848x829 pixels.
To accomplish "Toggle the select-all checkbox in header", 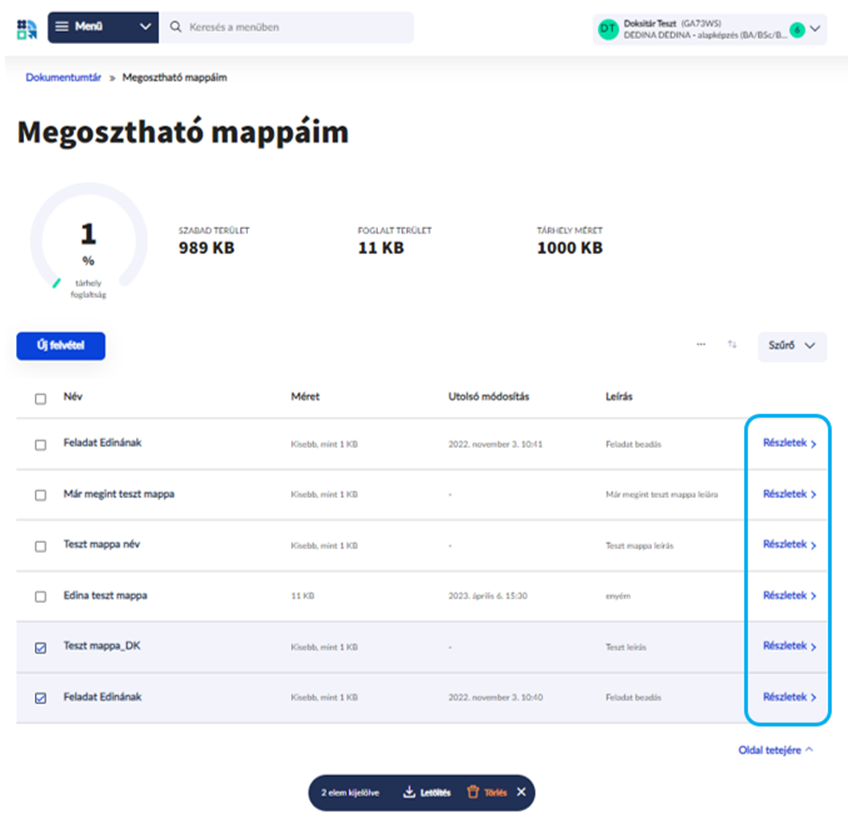I will pyautogui.click(x=41, y=398).
